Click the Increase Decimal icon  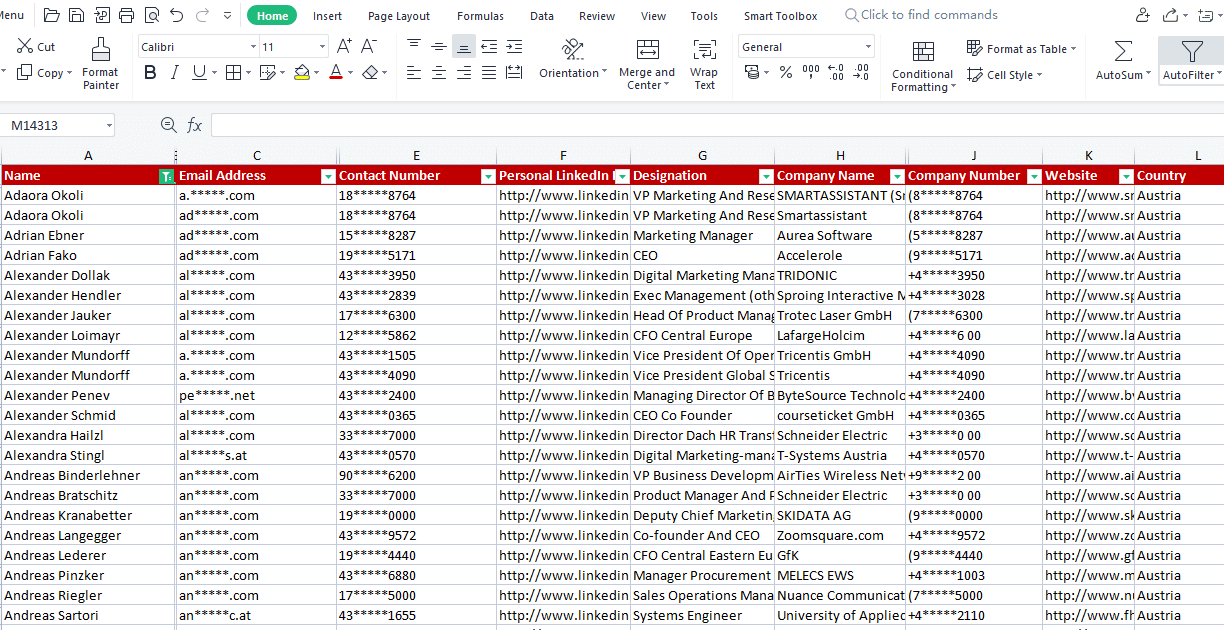click(x=836, y=73)
